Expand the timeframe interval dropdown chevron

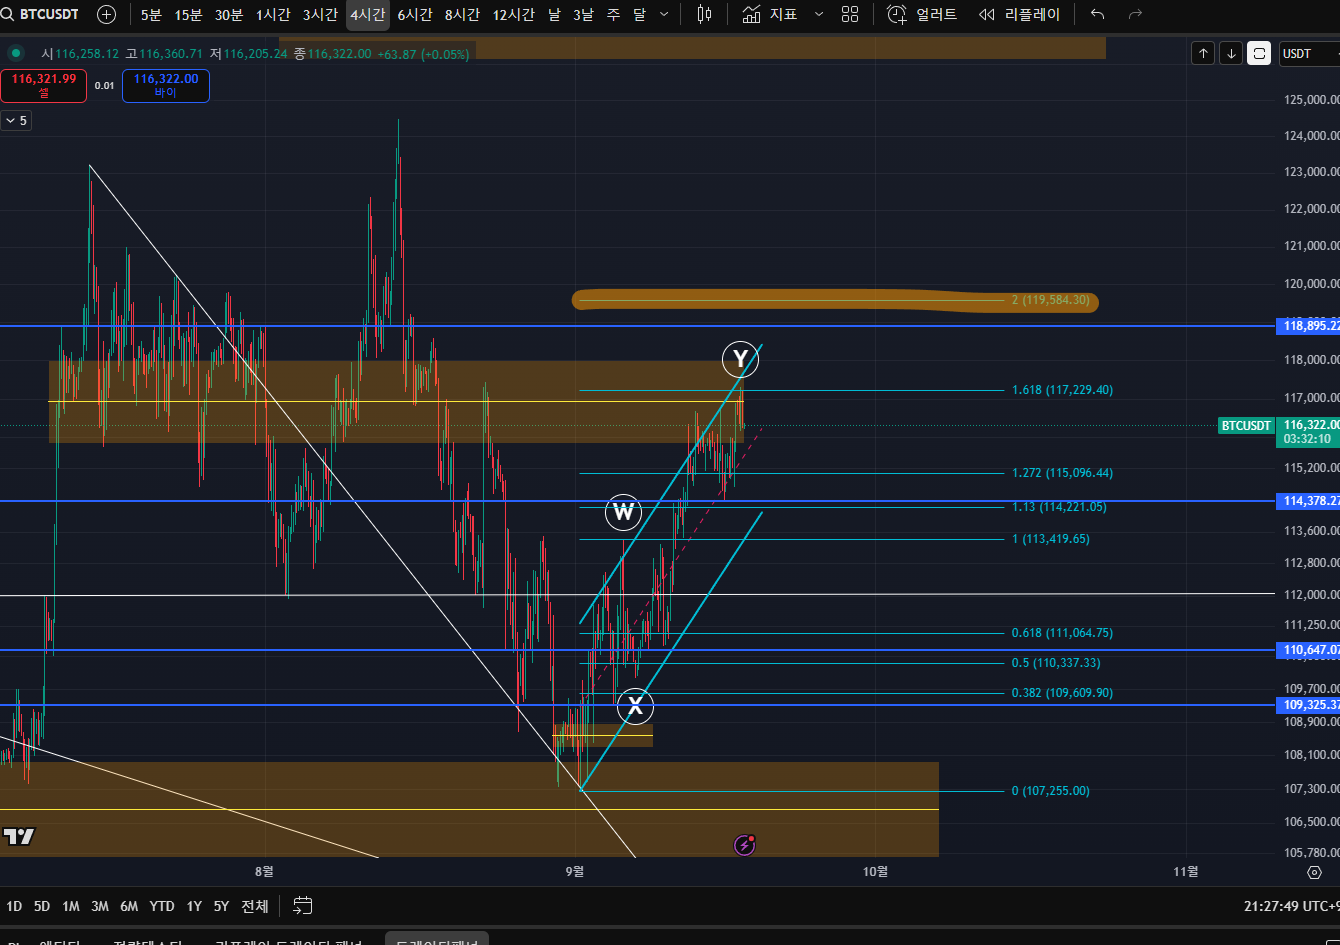[x=664, y=14]
